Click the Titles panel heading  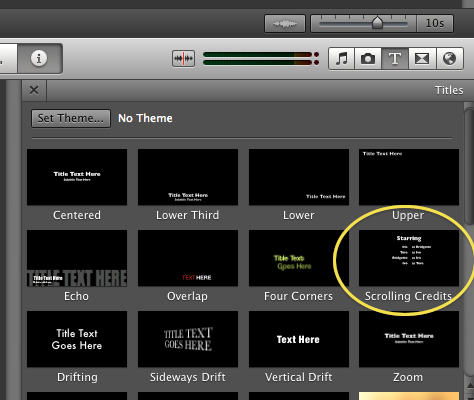pyautogui.click(x=449, y=90)
